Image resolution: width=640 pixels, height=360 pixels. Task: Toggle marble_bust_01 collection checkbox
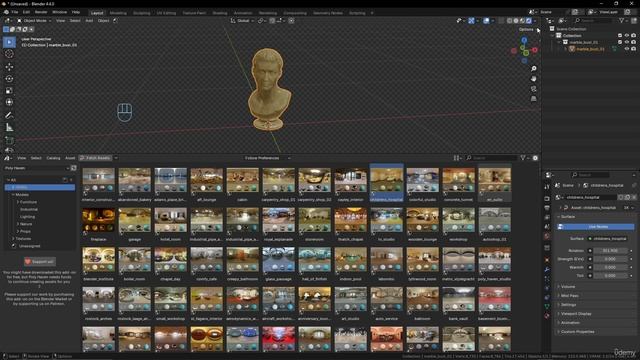pyautogui.click(x=620, y=42)
